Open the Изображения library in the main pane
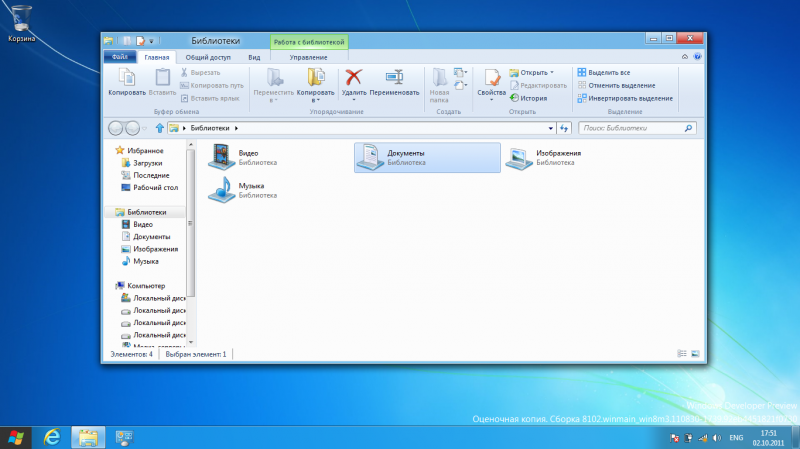 point(518,157)
